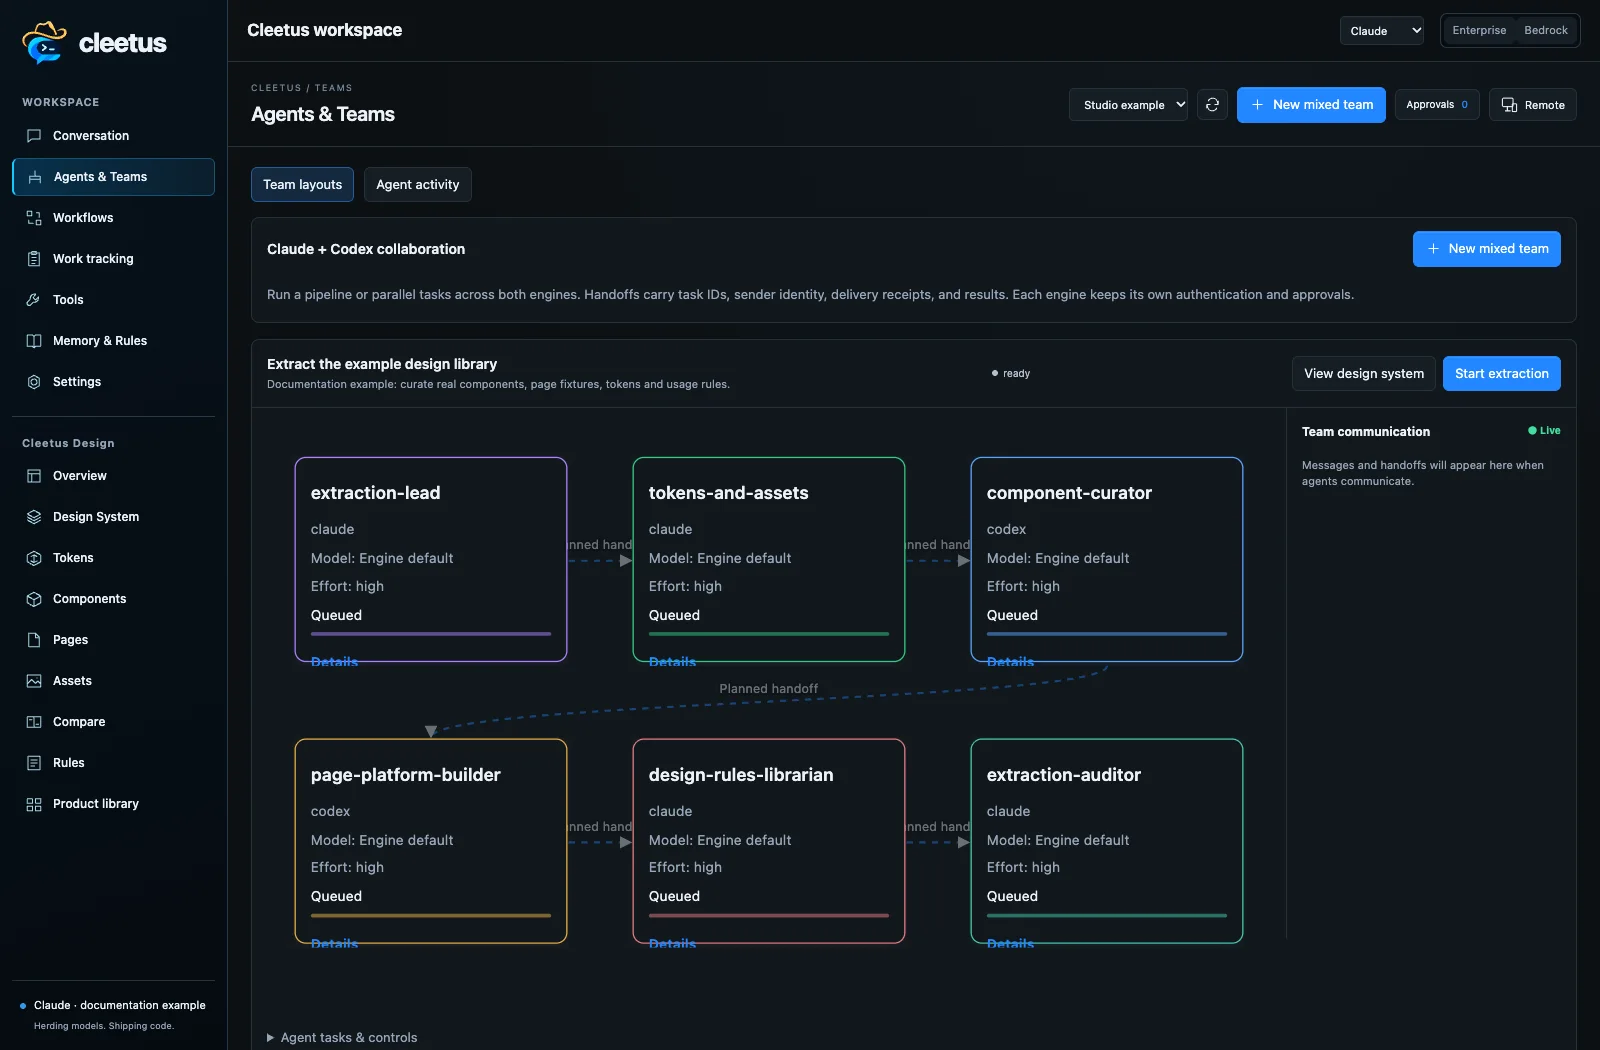Image resolution: width=1600 pixels, height=1050 pixels.
Task: Click the Remote button
Action: pos(1533,105)
